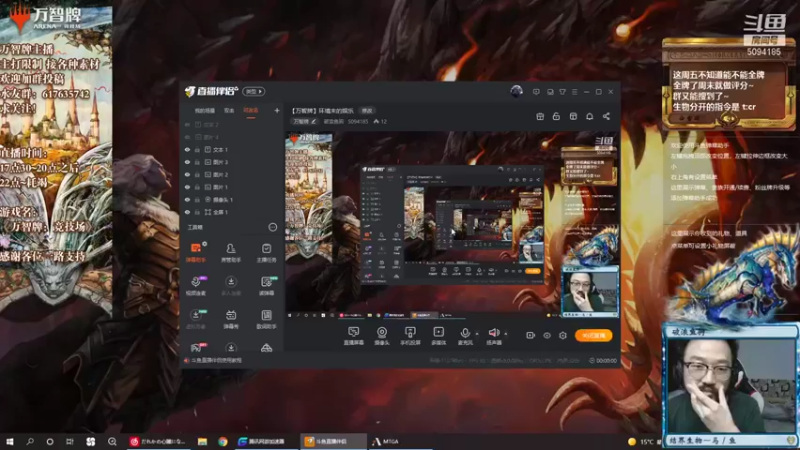Open Chrome from the taskbar
Screen dimensions: 800x450
pos(223,441)
